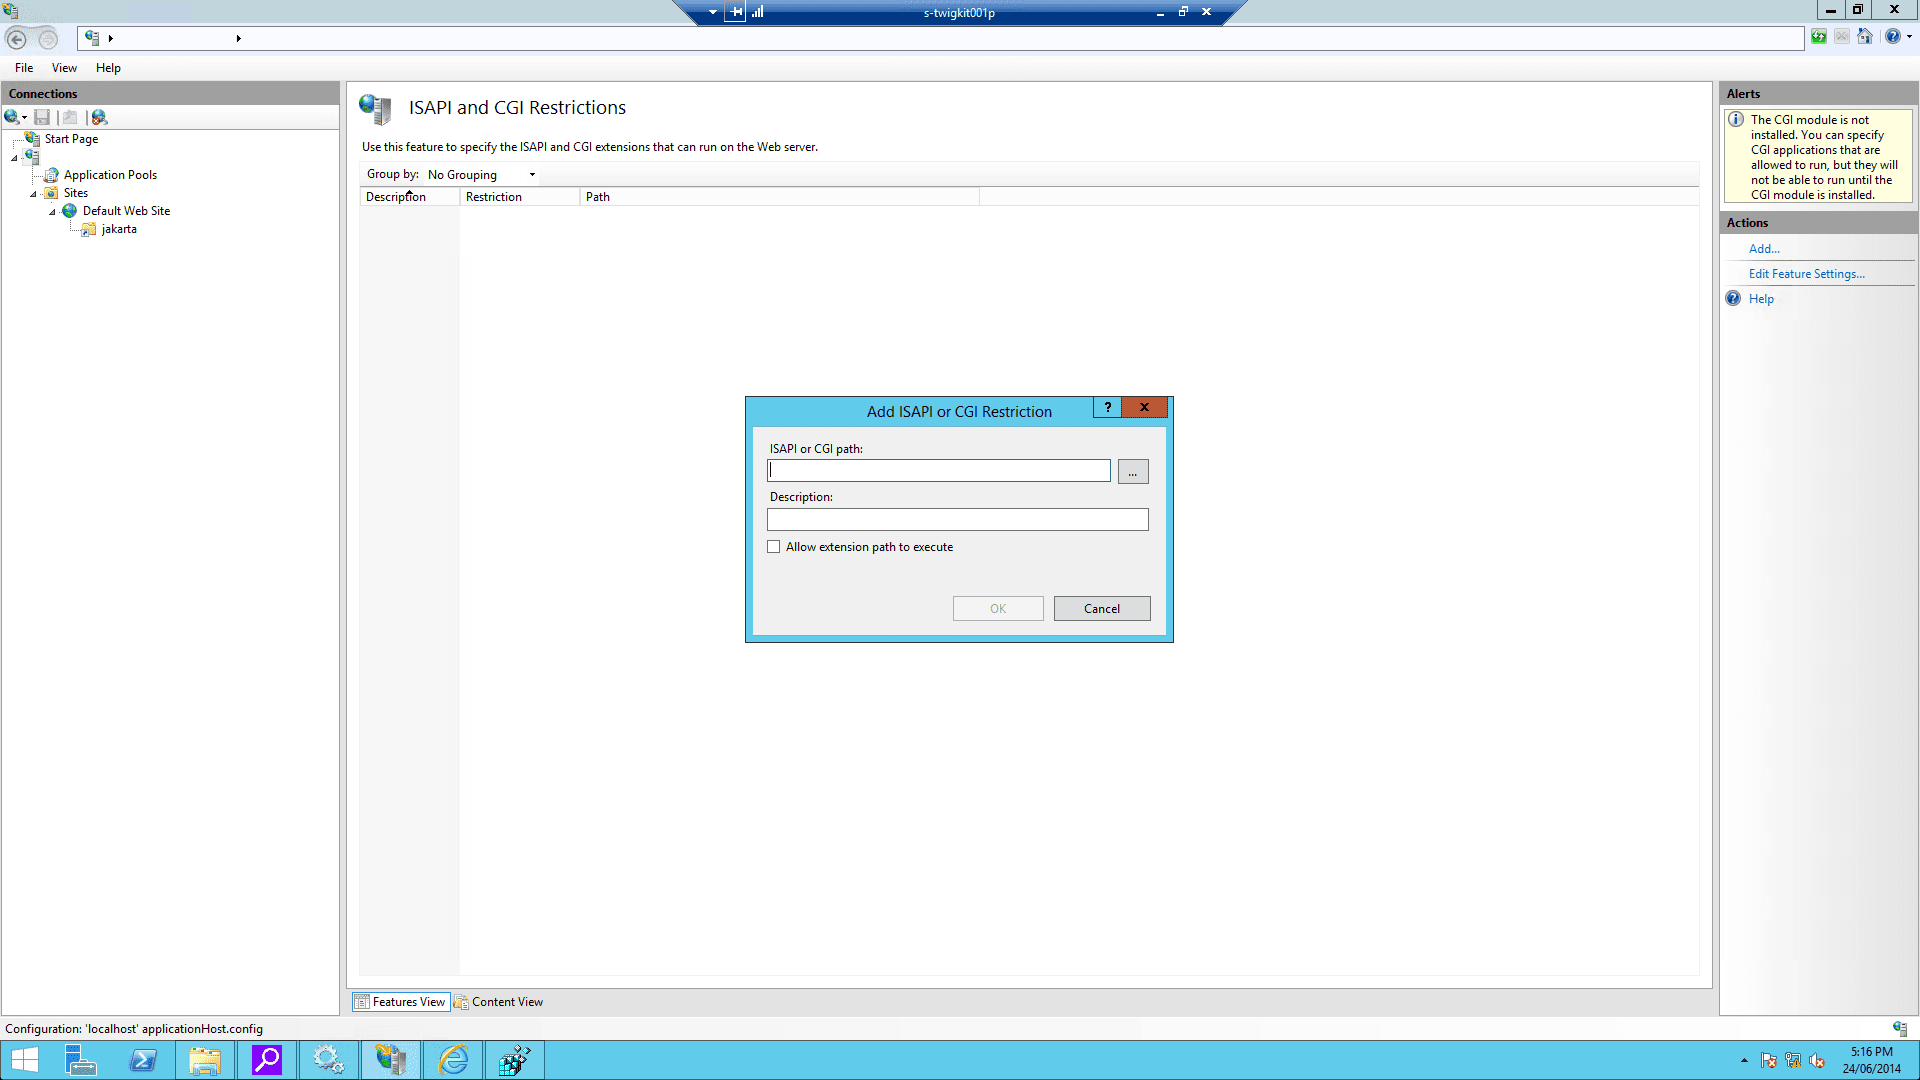
Task: Switch to Content View tab
Action: point(499,1002)
